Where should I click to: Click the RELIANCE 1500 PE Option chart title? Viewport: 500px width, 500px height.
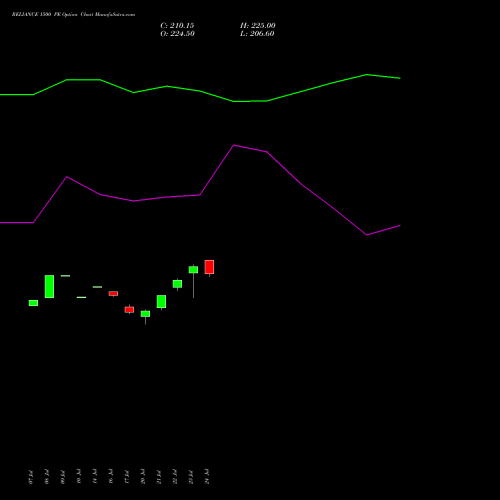coord(73,15)
